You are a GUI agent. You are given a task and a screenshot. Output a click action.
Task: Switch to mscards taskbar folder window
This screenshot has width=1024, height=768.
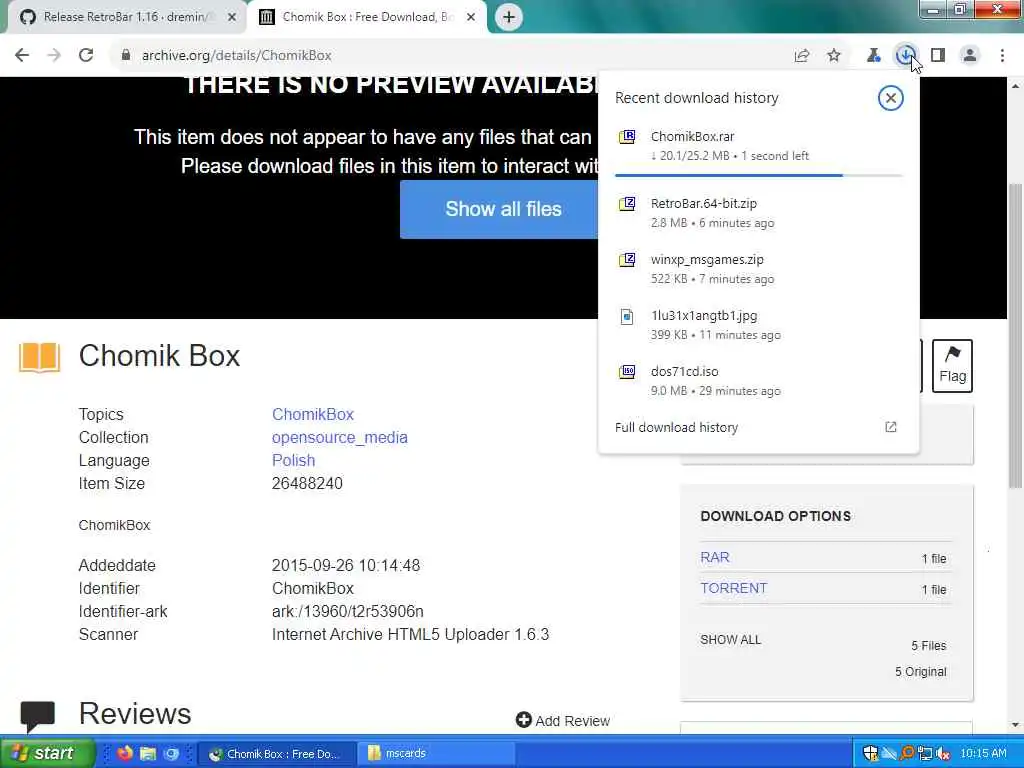pos(436,754)
